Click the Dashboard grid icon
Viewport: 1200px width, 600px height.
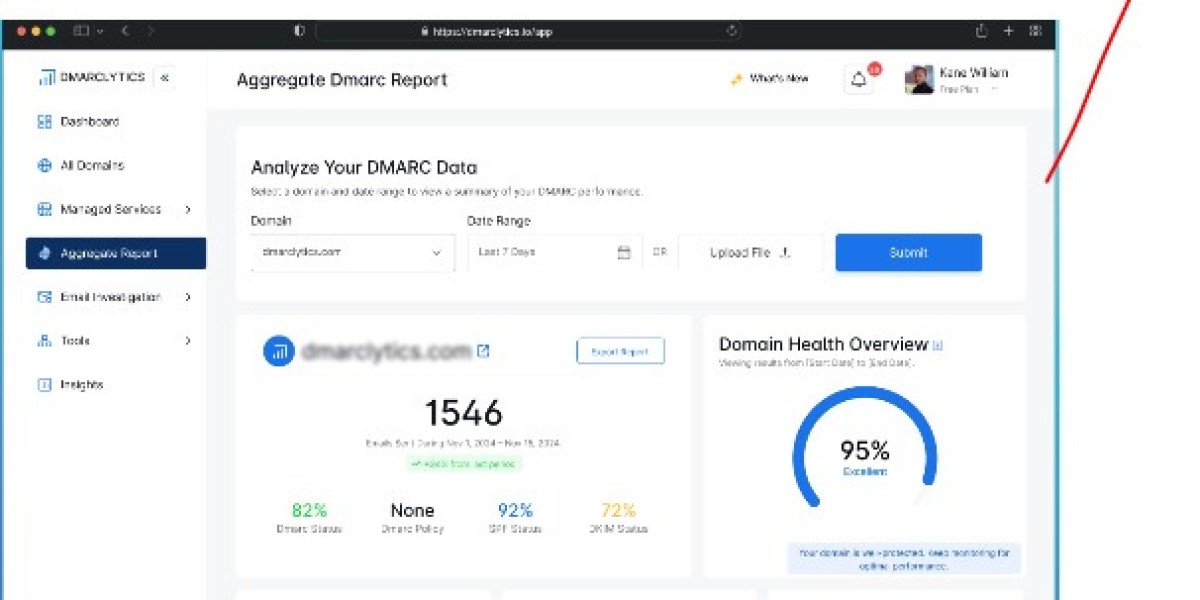(44, 122)
